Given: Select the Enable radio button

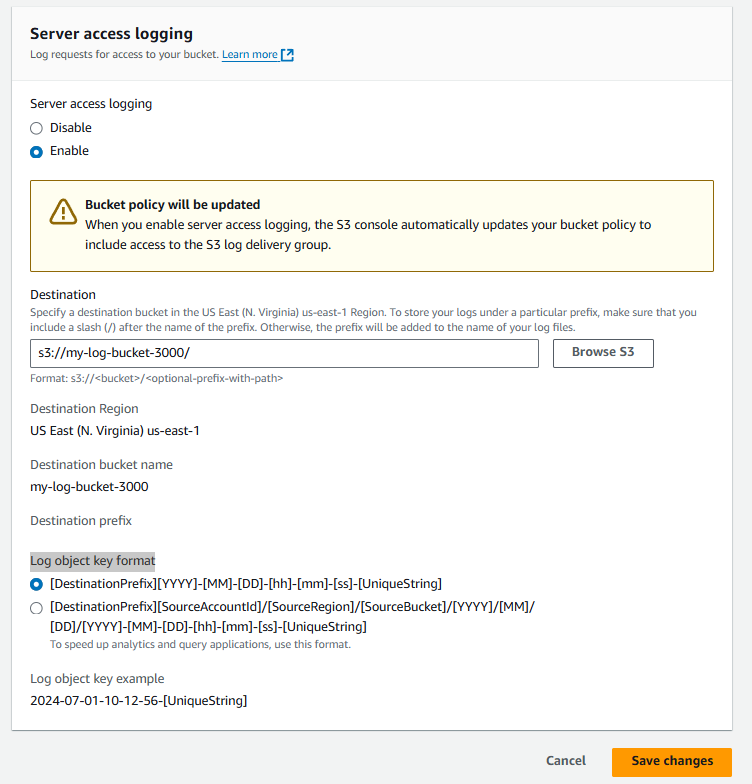Looking at the screenshot, I should [x=37, y=152].
